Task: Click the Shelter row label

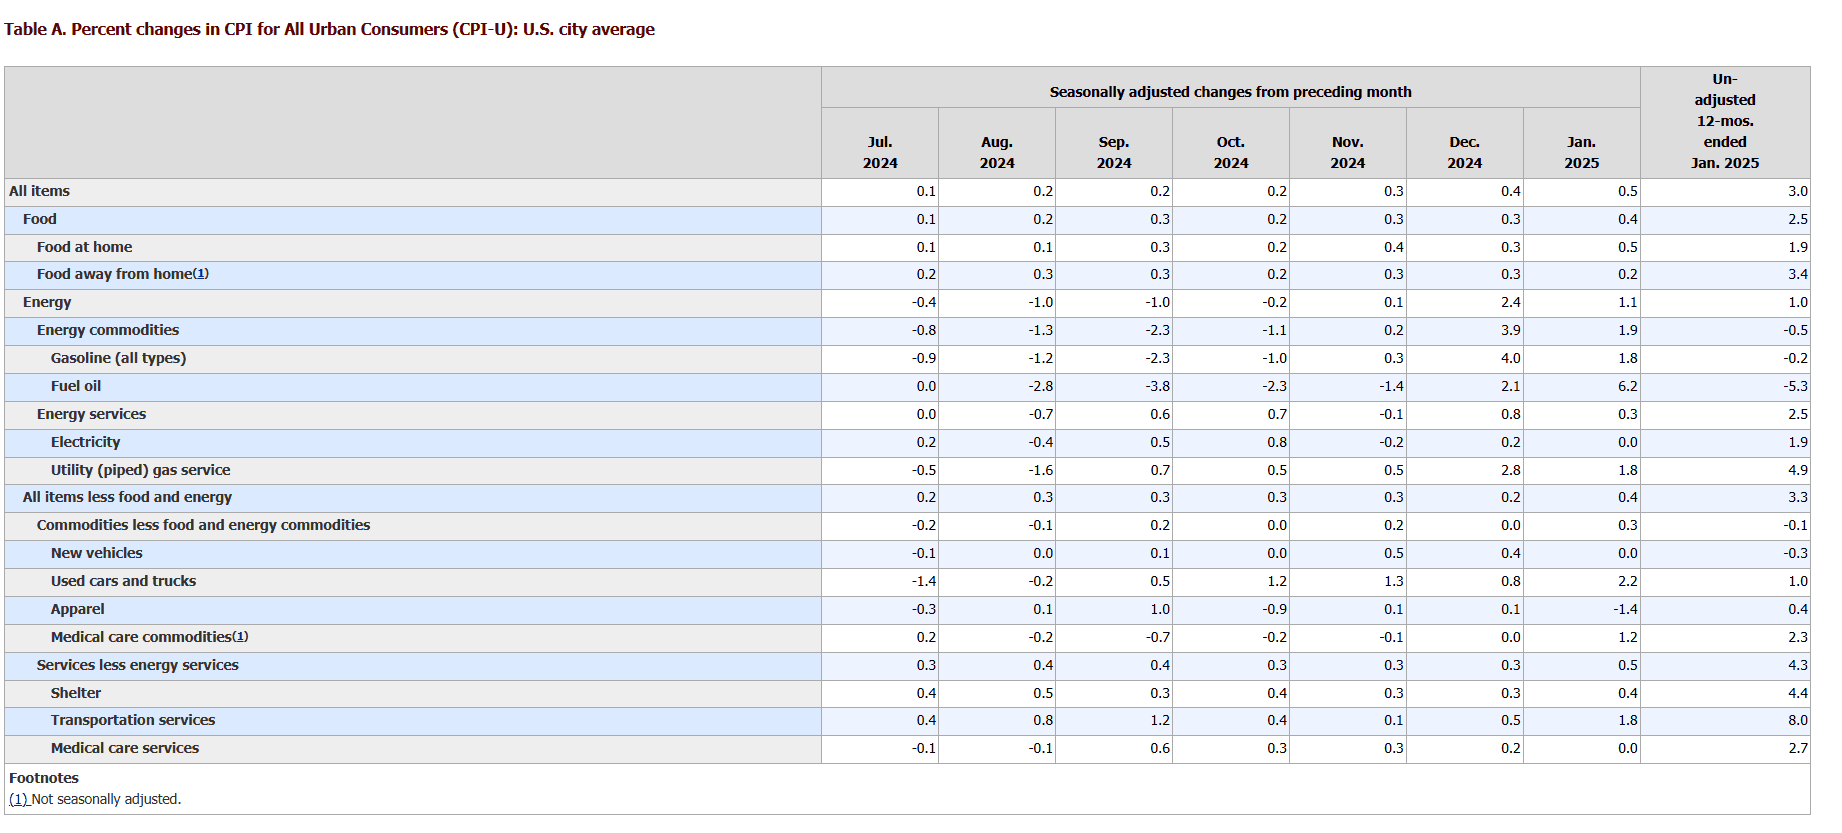Action: coord(76,693)
